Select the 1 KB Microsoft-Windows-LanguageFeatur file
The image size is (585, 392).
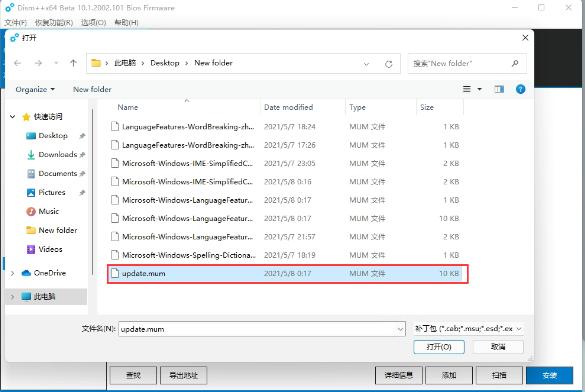pos(287,200)
